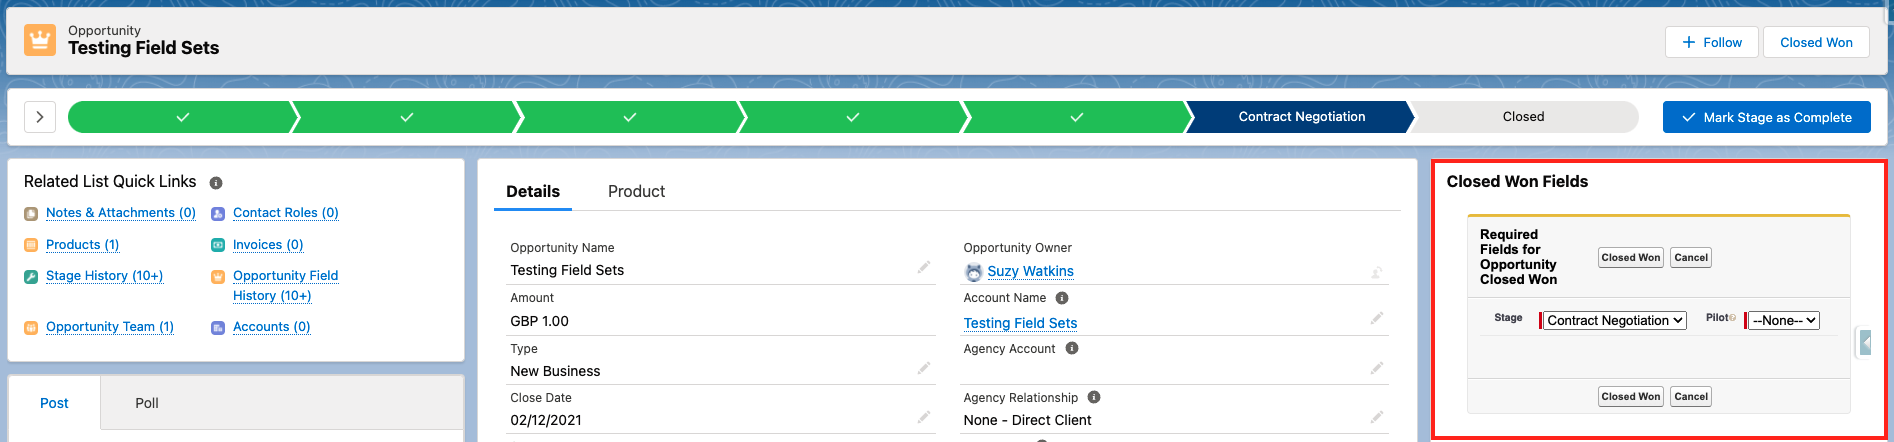Click the Opportunity crown icon in header
Viewport: 1894px width, 442px height.
click(40, 41)
